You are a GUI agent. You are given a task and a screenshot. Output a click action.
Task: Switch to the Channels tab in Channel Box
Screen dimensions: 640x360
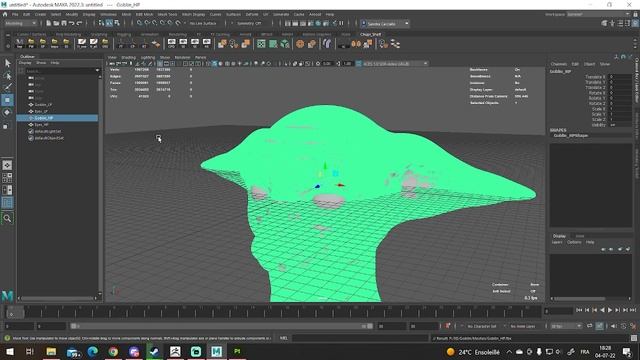coord(559,64)
